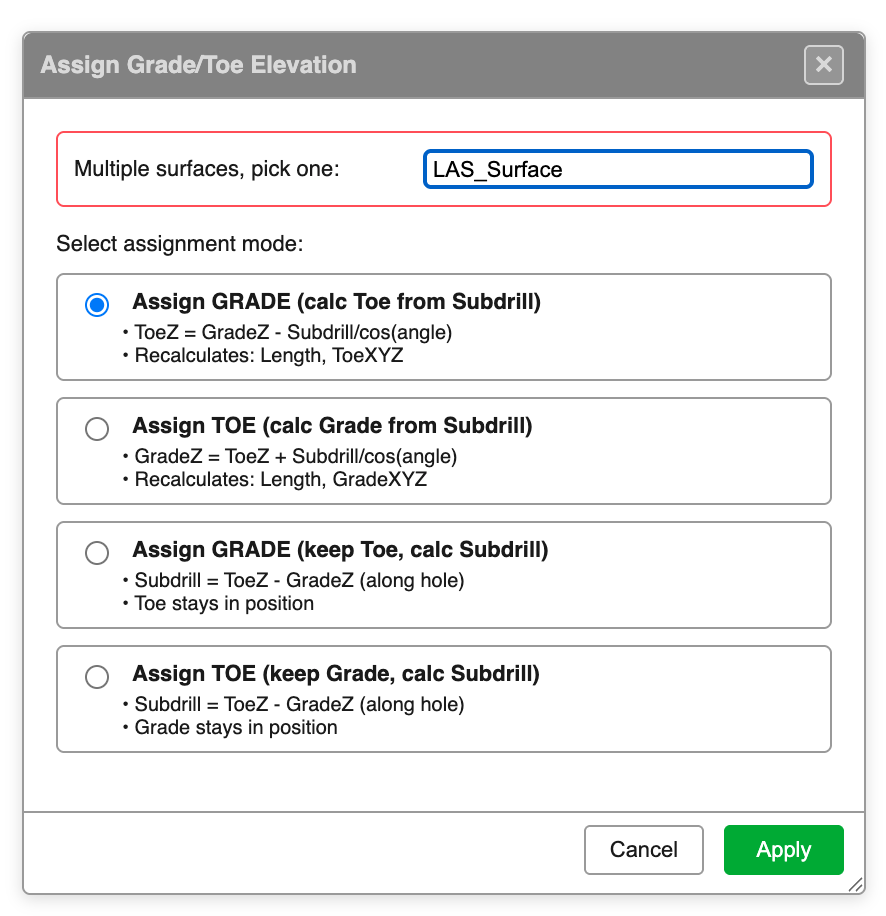Image resolution: width=886 pixels, height=916 pixels.
Task: Close the Assign Grade/Toe Elevation dialog
Action: pyautogui.click(x=823, y=65)
